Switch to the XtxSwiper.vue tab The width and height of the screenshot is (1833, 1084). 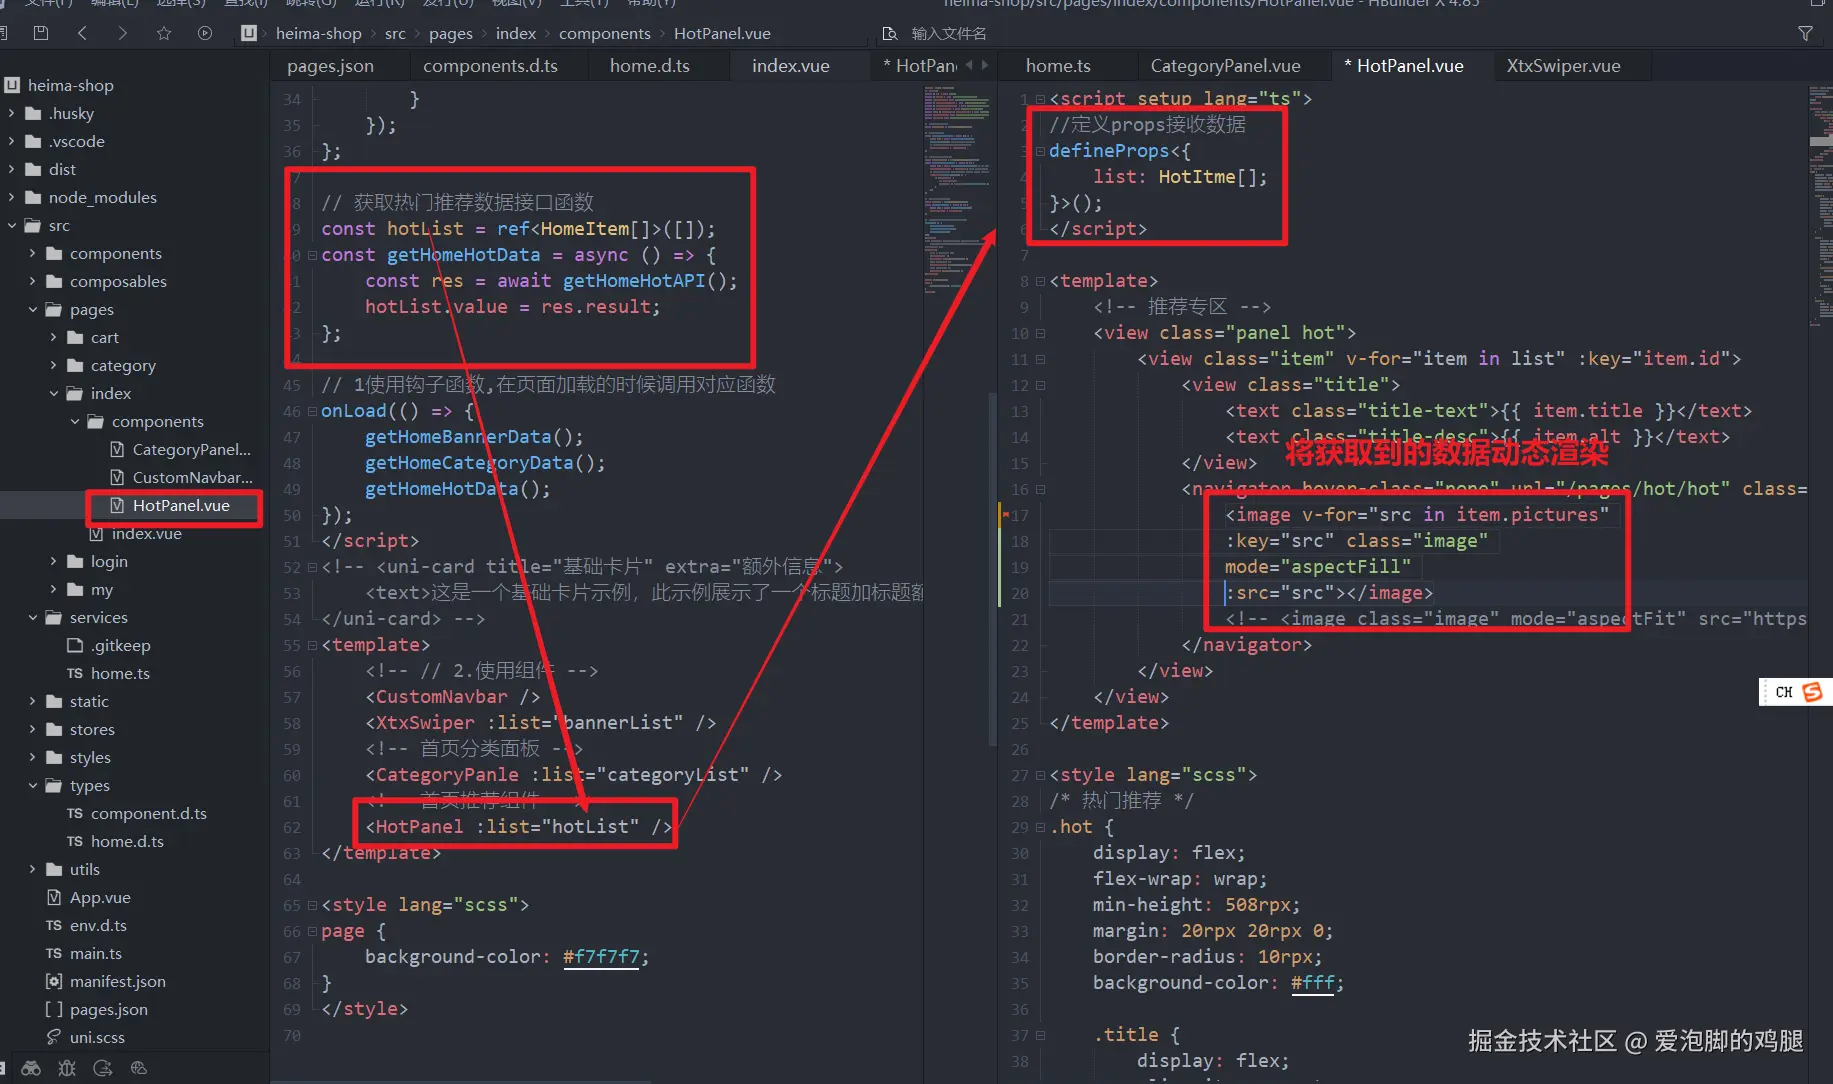click(1563, 66)
